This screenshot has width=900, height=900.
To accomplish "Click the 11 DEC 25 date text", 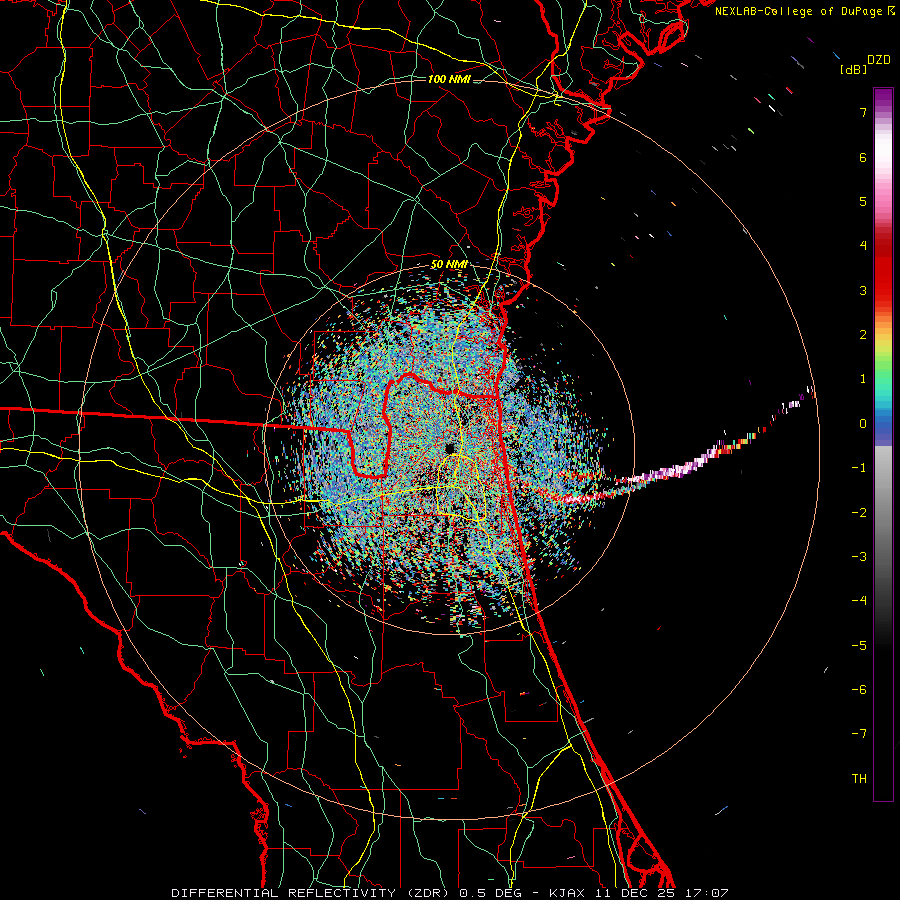I will point(635,893).
